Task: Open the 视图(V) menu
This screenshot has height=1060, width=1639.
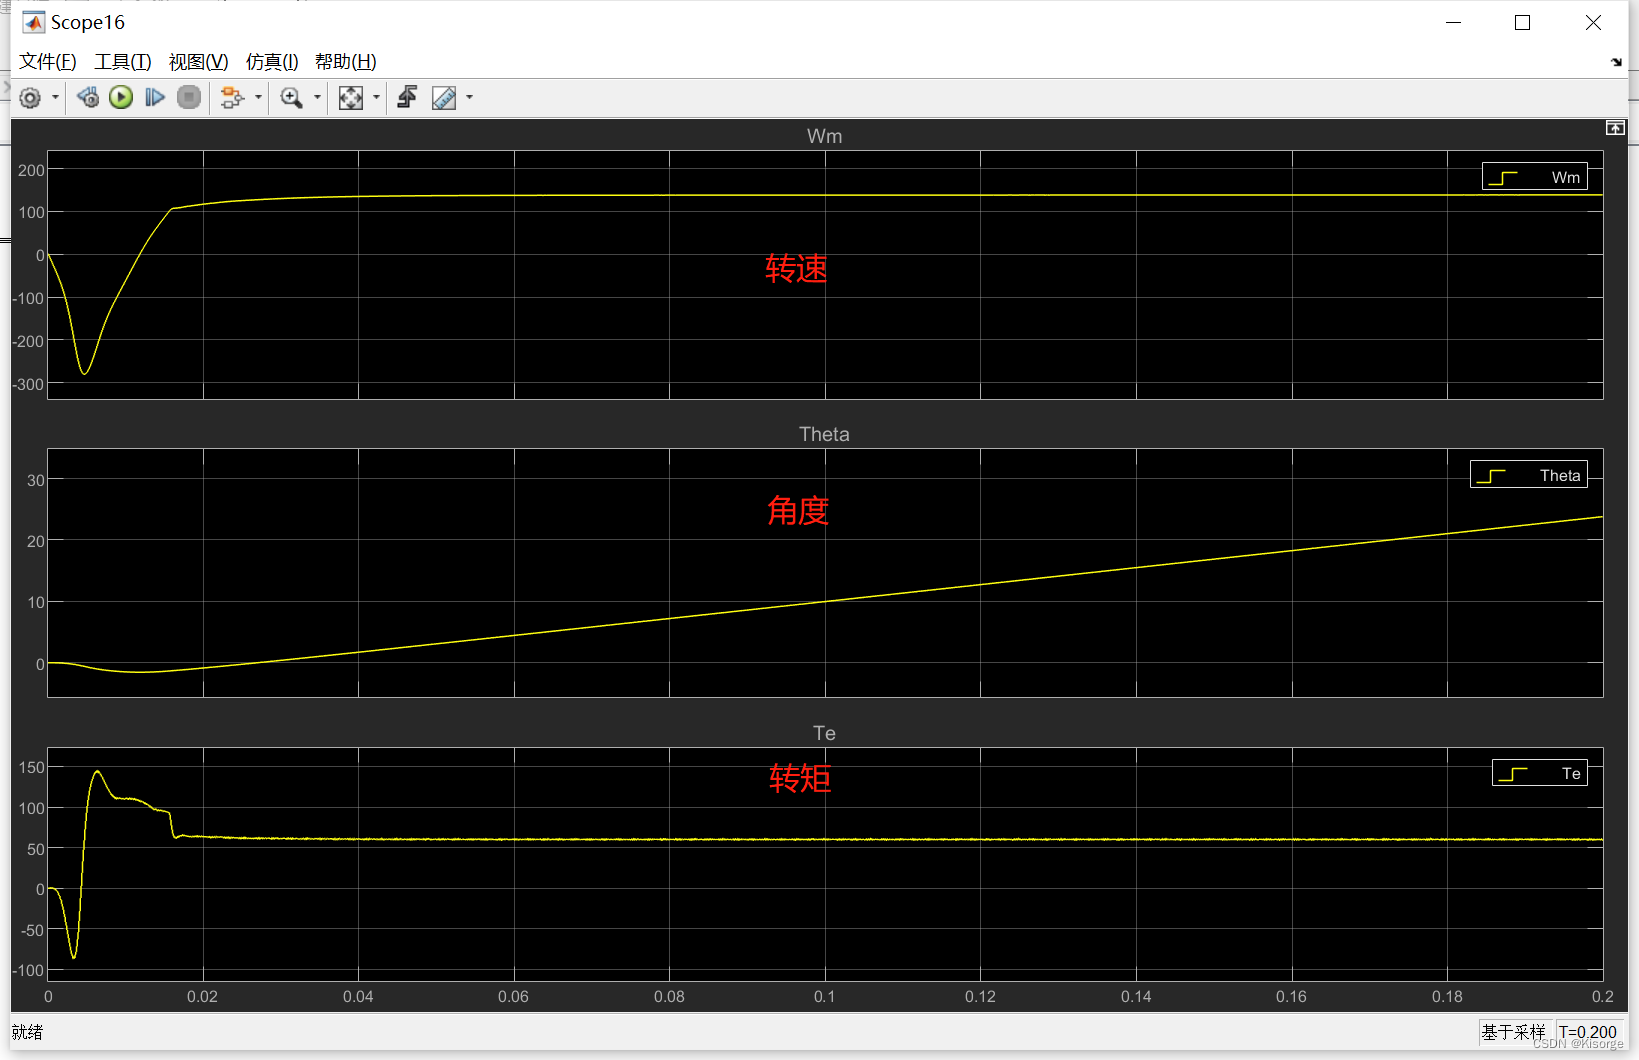Action: tap(198, 62)
